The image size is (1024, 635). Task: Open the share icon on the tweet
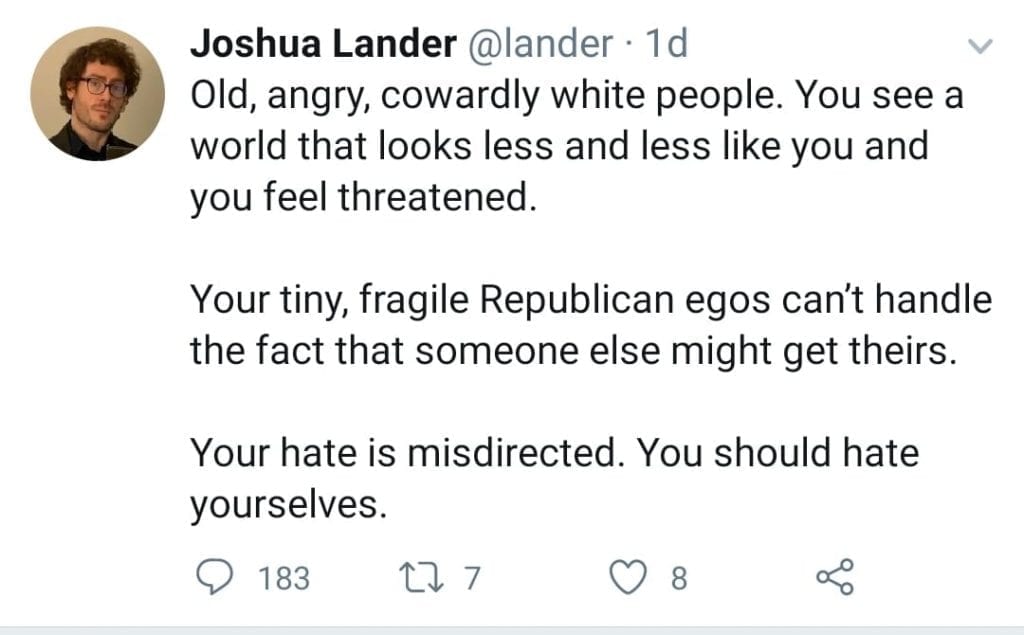(x=835, y=577)
